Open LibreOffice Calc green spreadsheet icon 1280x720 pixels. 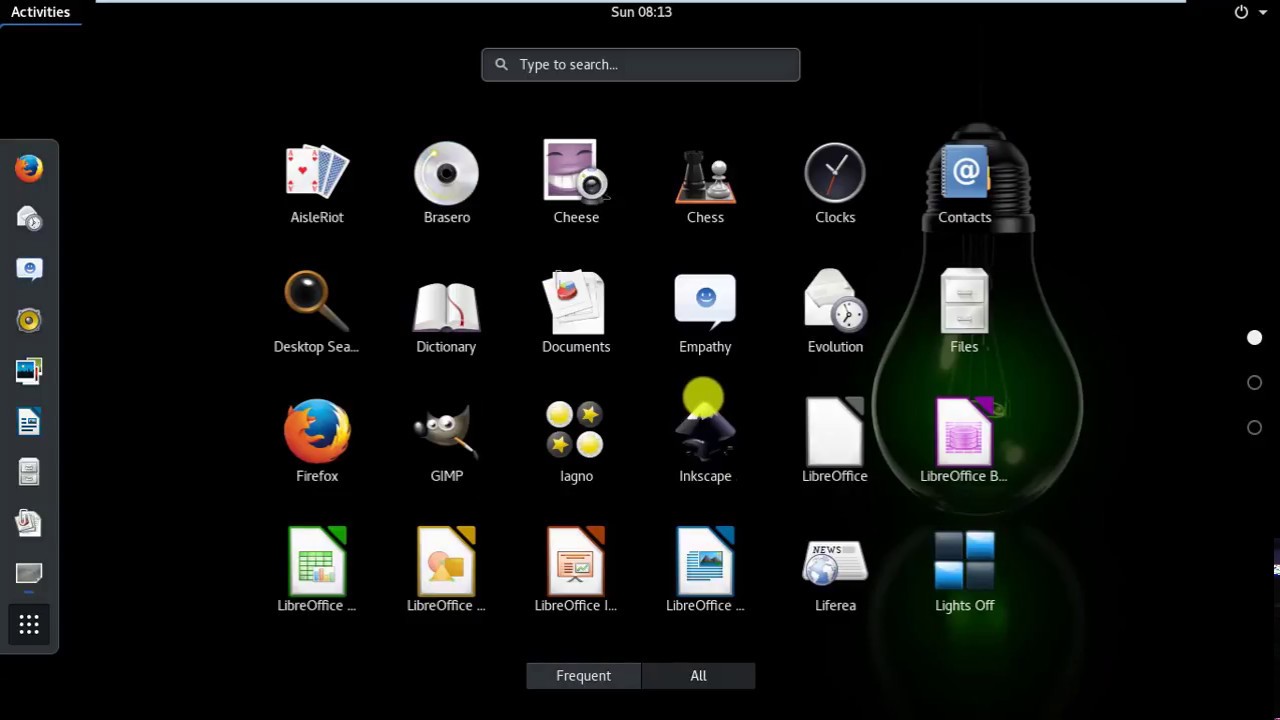[317, 570]
